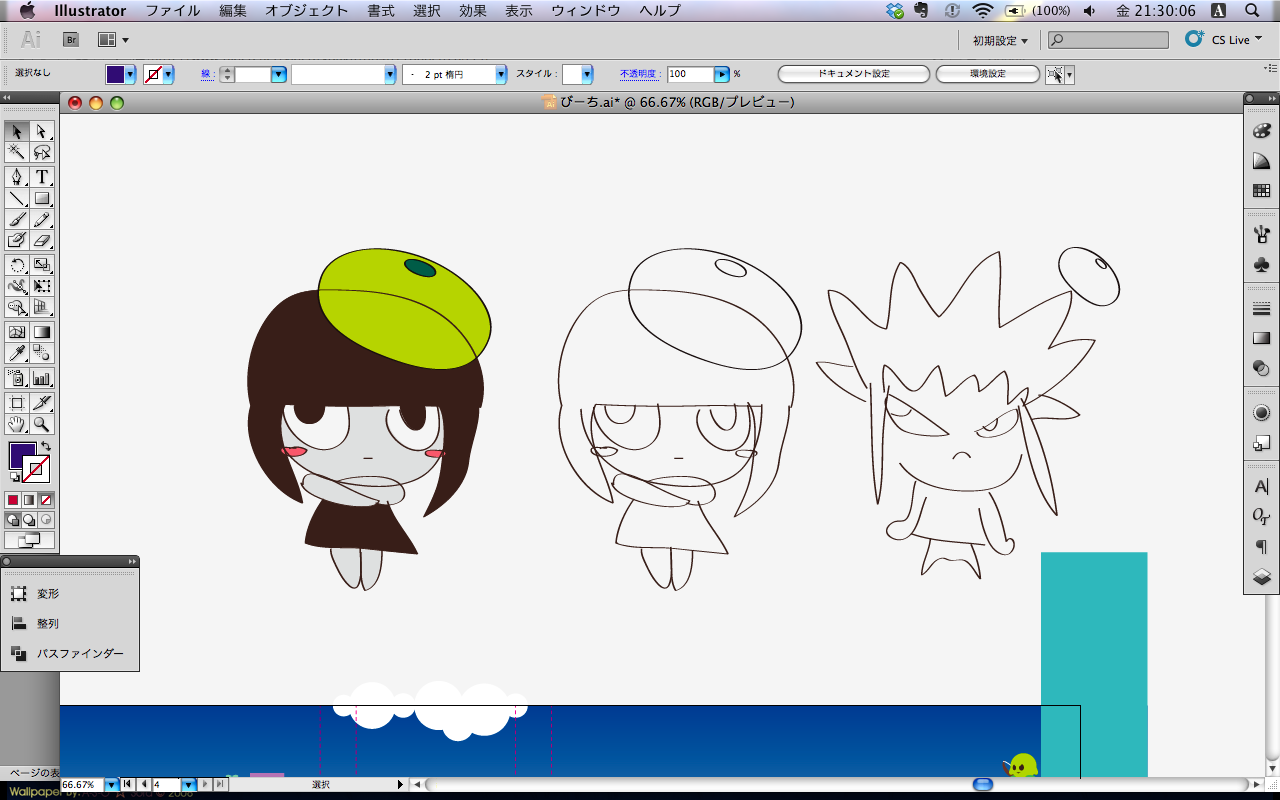Click the purple fill swatch in the control bar
The height and width of the screenshot is (800, 1280).
pyautogui.click(x=116, y=74)
